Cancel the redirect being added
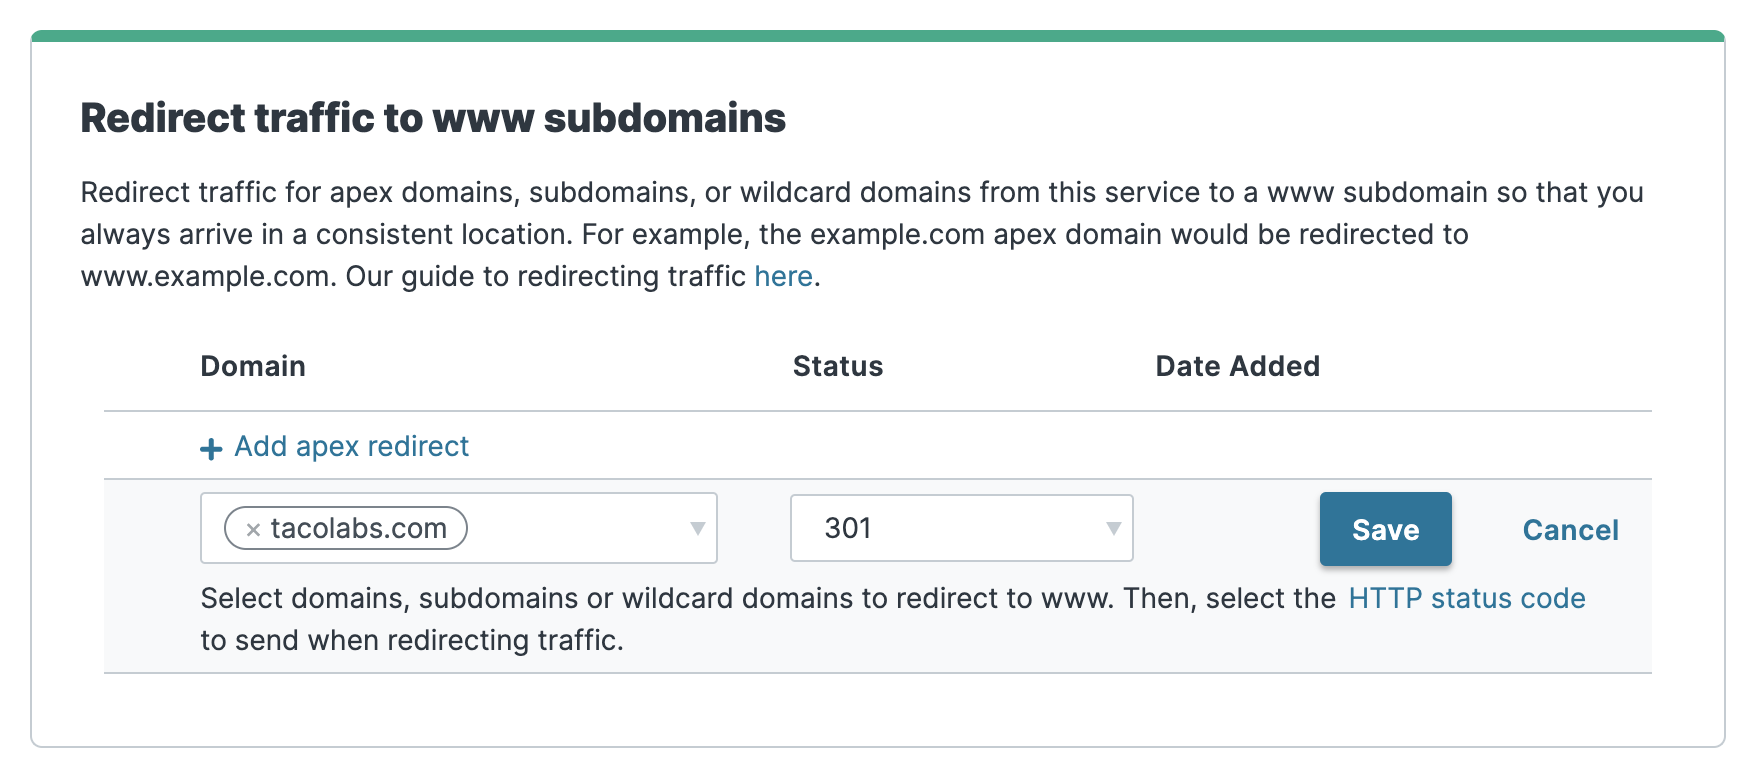1752x774 pixels. click(x=1570, y=530)
